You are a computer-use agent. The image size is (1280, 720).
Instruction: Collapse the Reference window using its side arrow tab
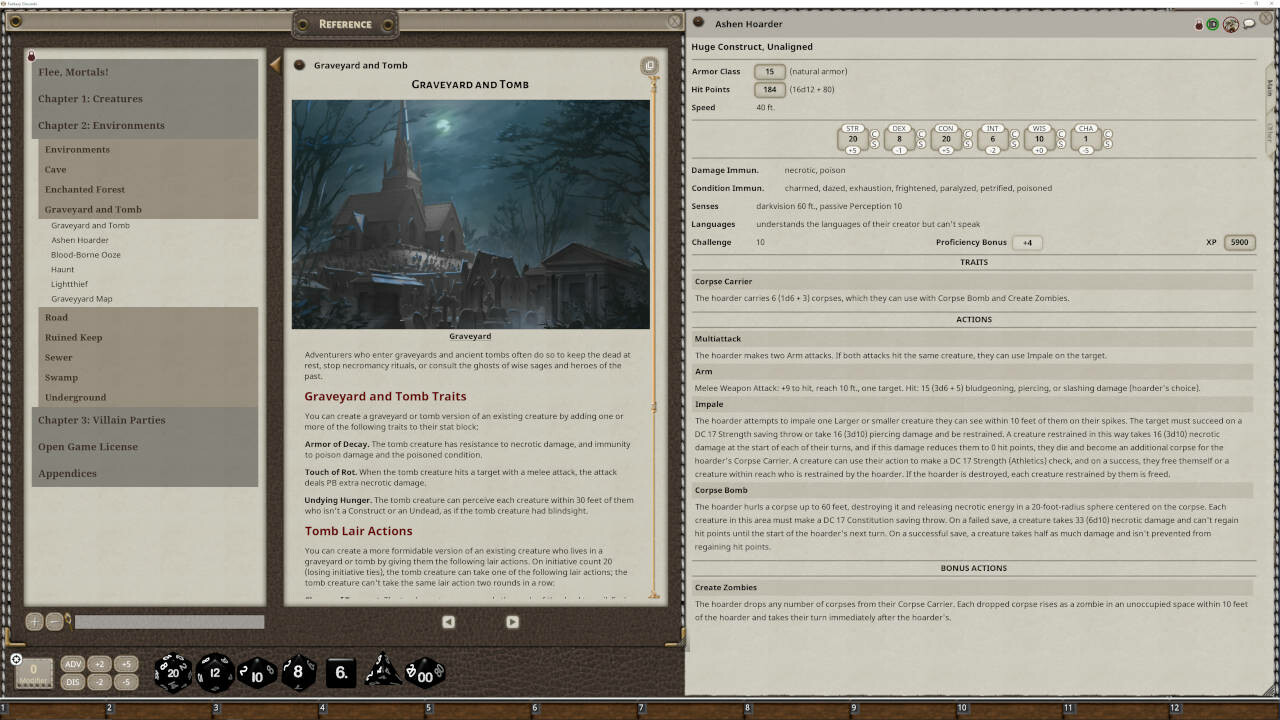274,63
